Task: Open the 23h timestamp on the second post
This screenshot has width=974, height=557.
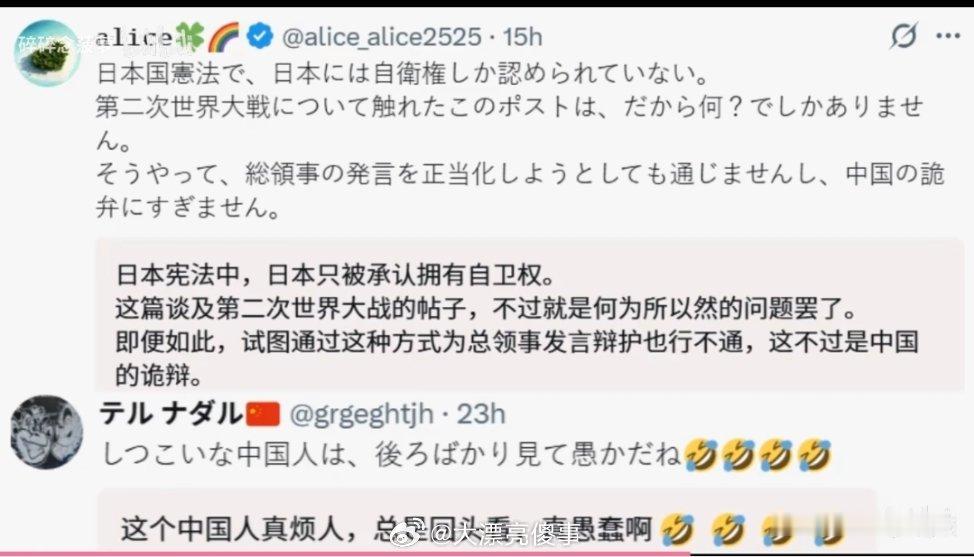Action: [481, 414]
